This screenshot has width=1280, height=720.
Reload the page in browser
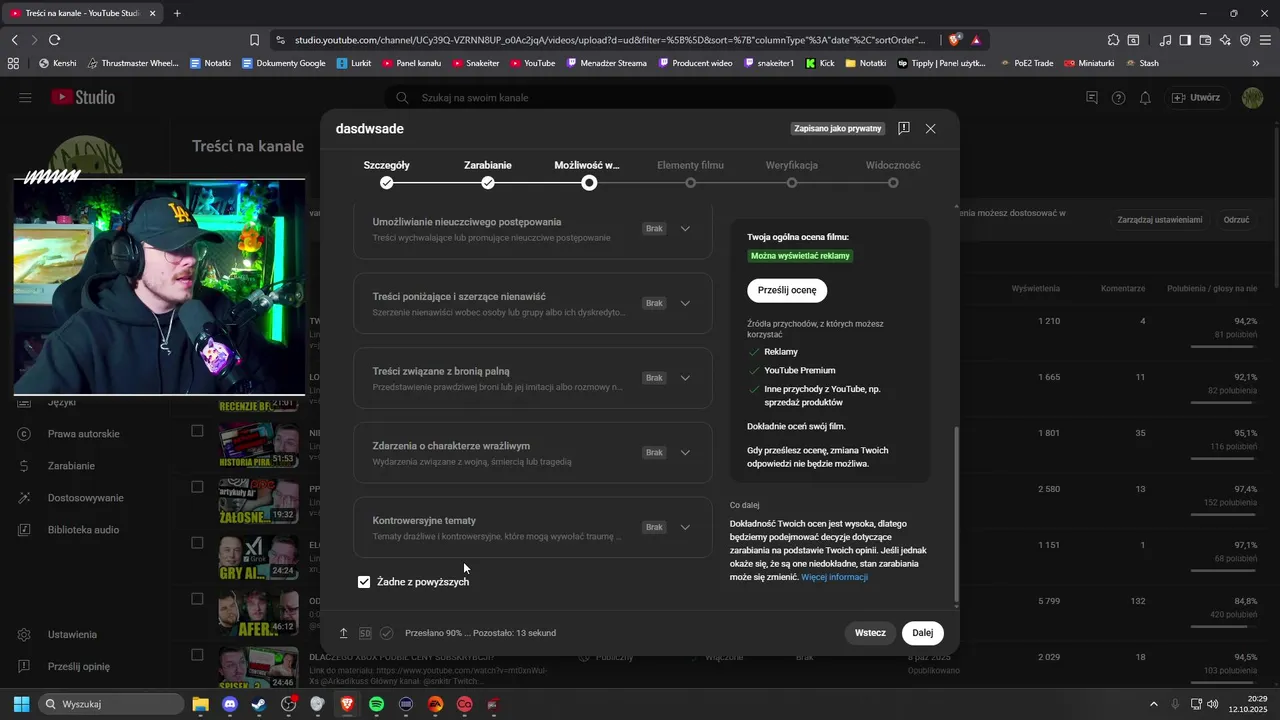54,40
